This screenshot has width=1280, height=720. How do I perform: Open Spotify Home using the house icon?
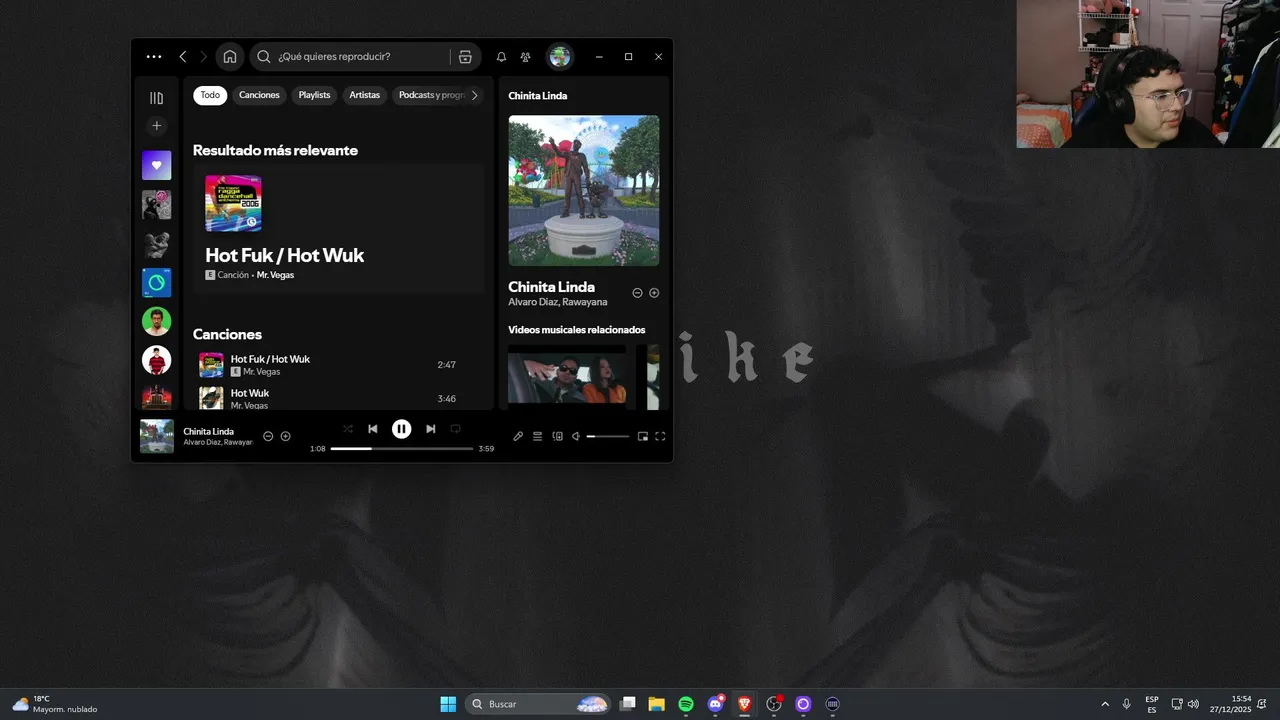(x=230, y=57)
